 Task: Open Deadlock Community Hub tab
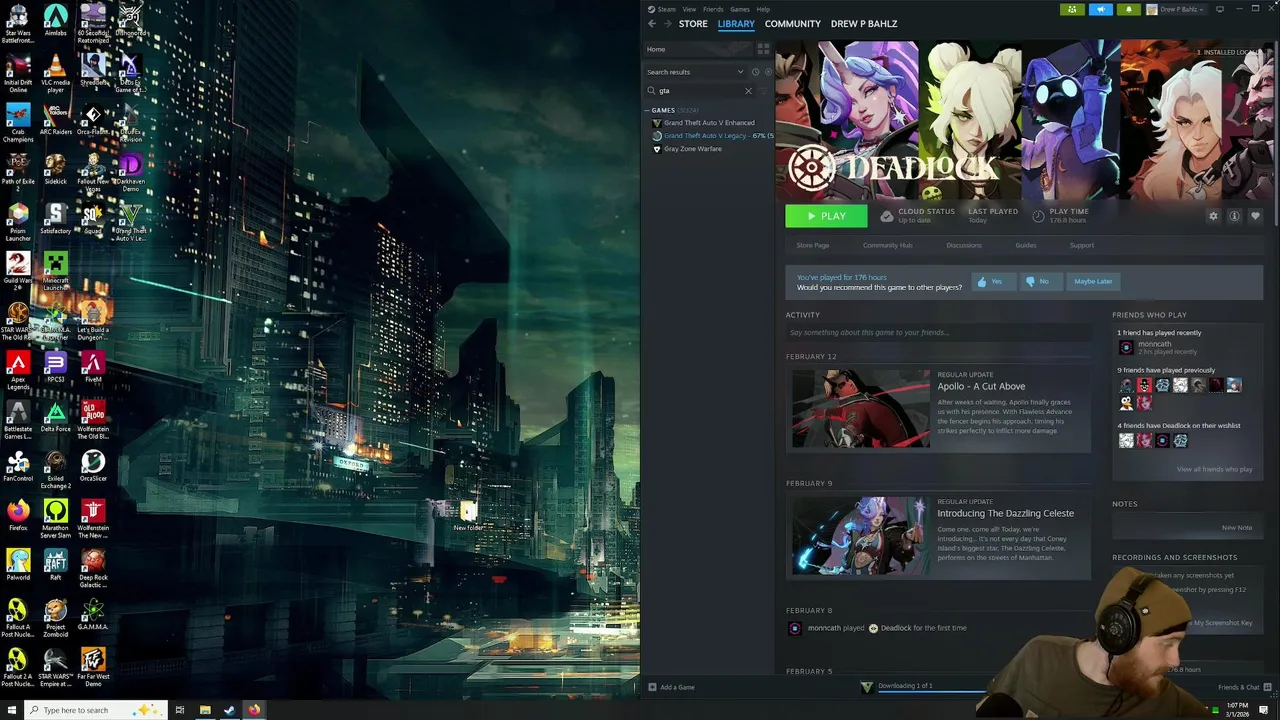[x=888, y=245]
